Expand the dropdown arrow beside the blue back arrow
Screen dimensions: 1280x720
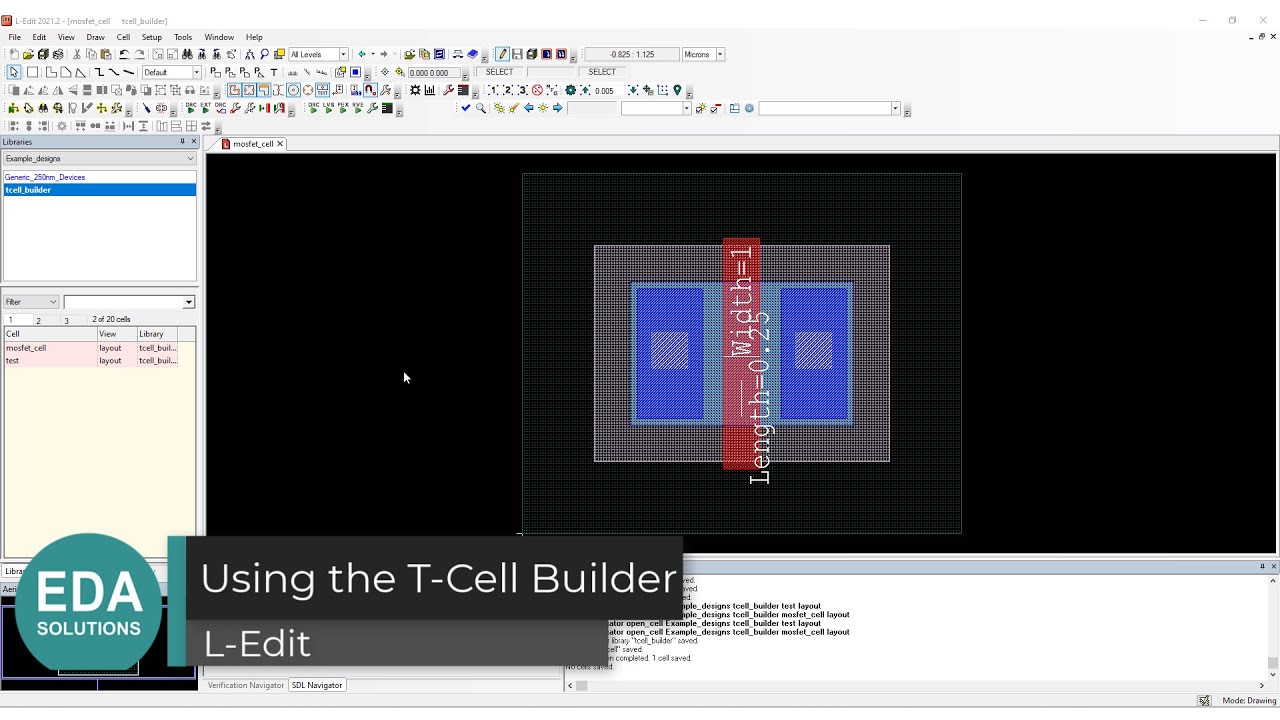[373, 54]
